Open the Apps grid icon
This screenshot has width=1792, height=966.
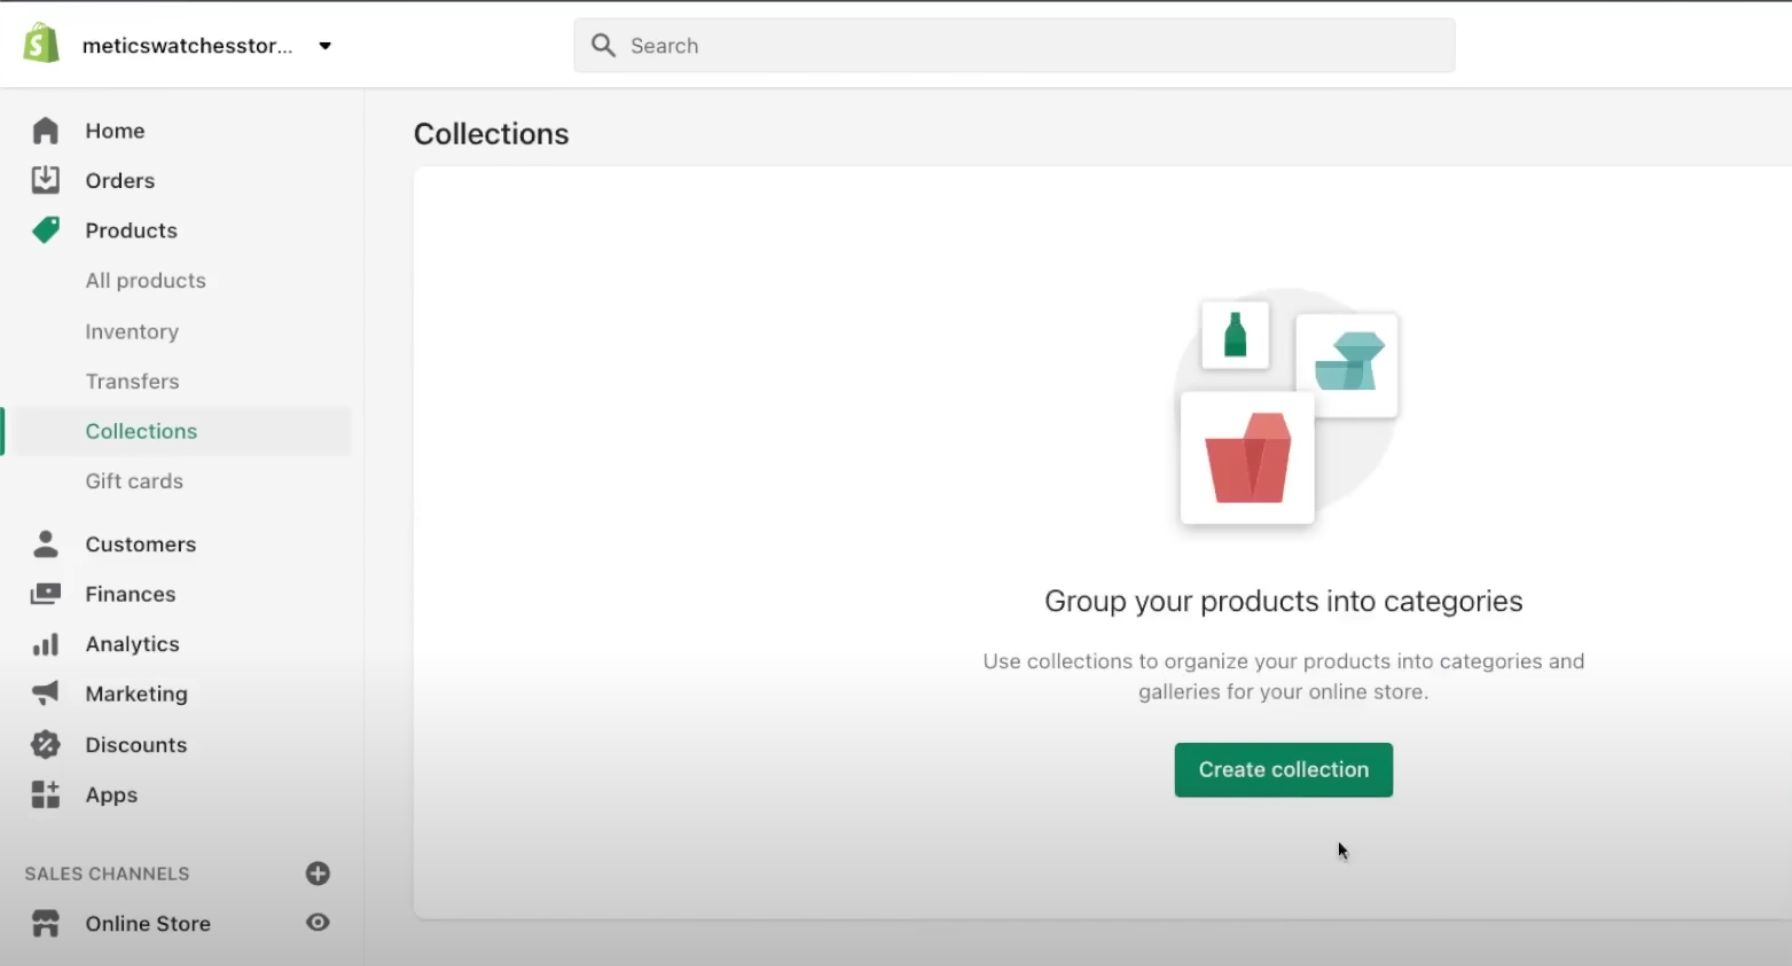[45, 794]
